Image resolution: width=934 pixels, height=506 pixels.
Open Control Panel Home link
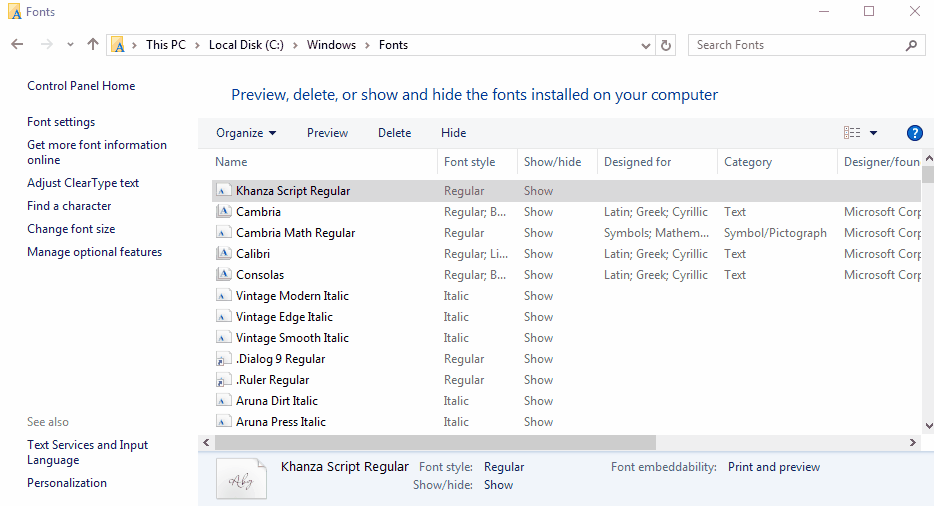click(81, 86)
